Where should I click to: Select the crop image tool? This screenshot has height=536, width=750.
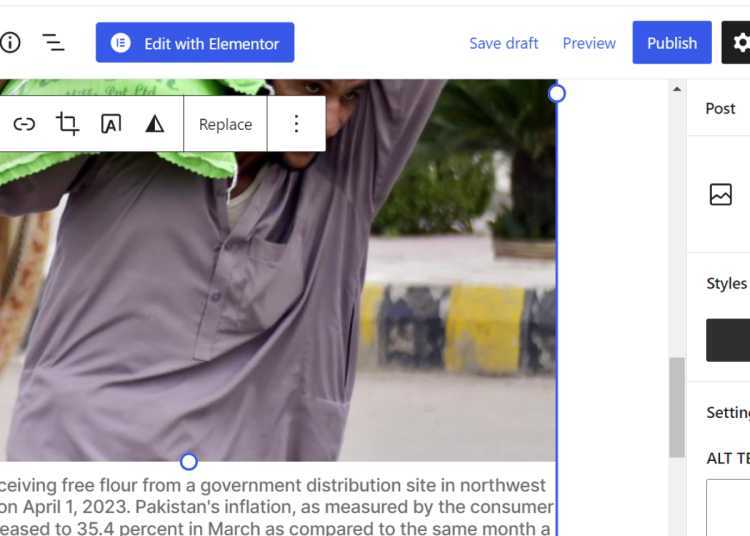click(x=67, y=124)
